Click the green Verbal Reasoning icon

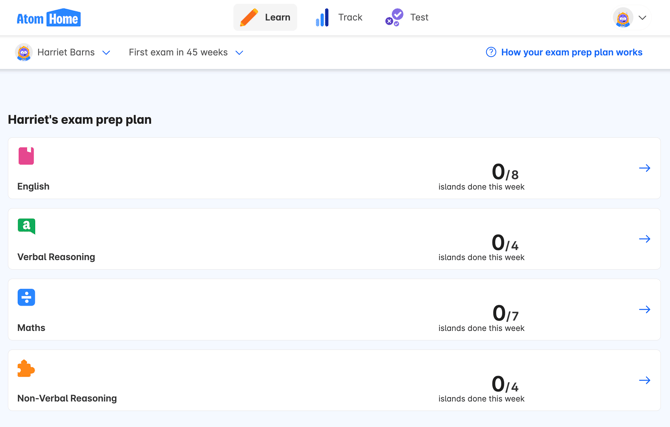click(26, 227)
